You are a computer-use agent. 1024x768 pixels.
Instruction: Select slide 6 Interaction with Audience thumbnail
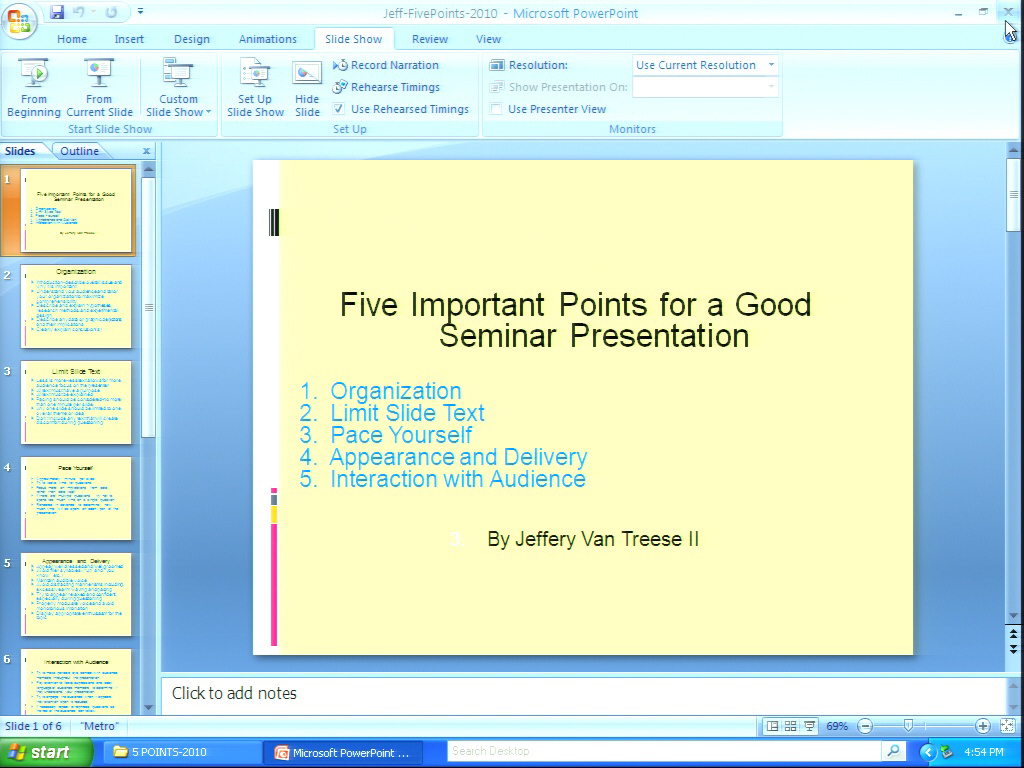tap(76, 680)
